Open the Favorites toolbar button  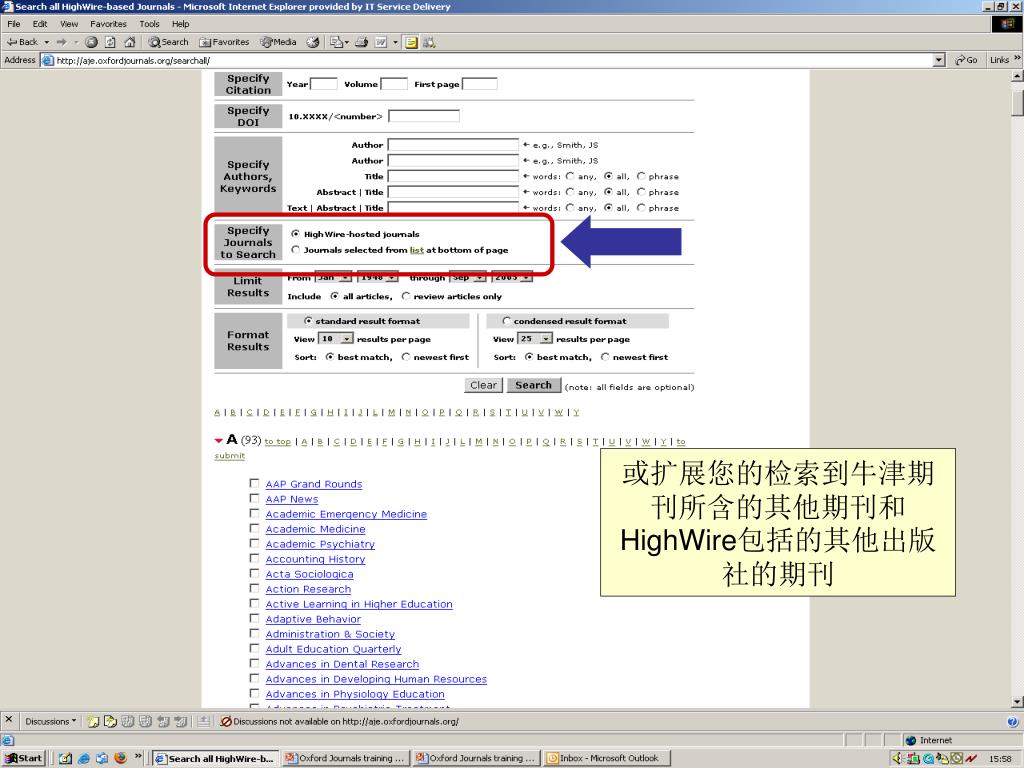click(224, 42)
